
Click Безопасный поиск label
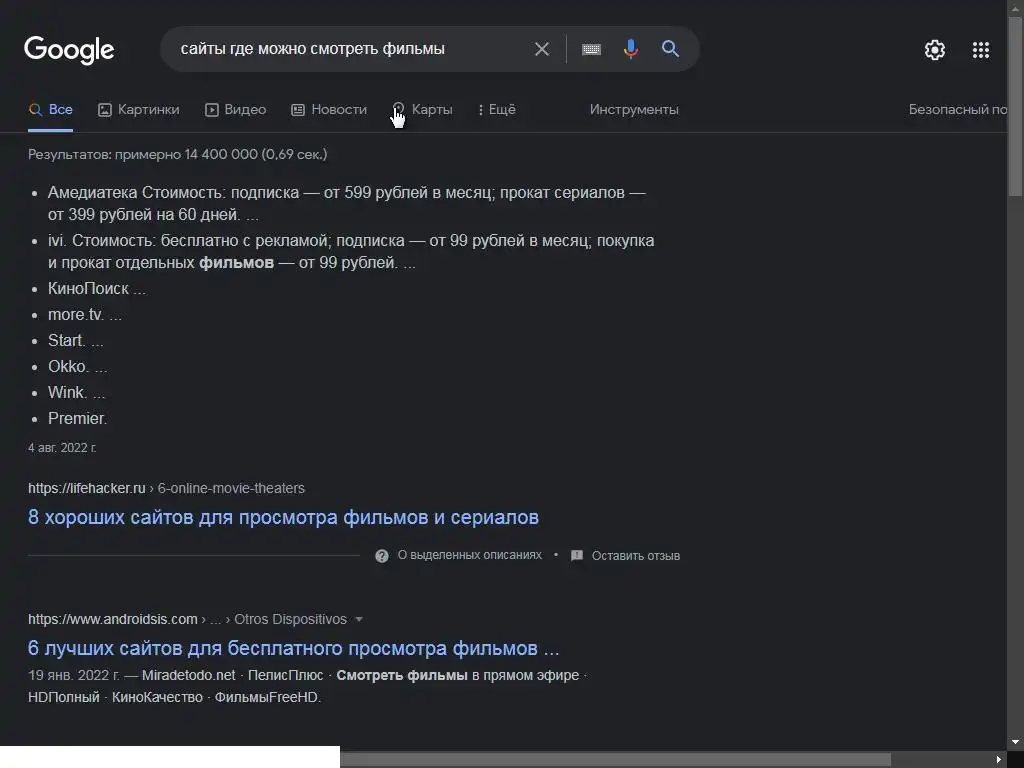(x=957, y=110)
